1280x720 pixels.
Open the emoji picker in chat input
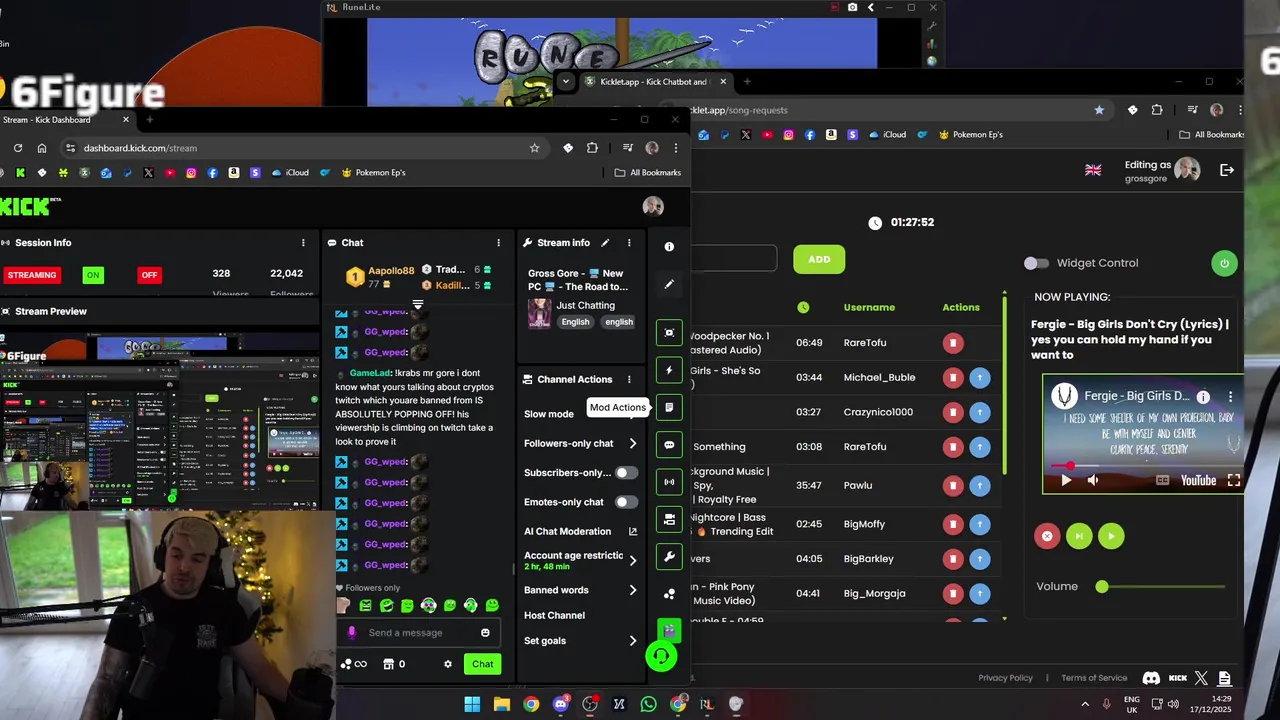tap(485, 633)
